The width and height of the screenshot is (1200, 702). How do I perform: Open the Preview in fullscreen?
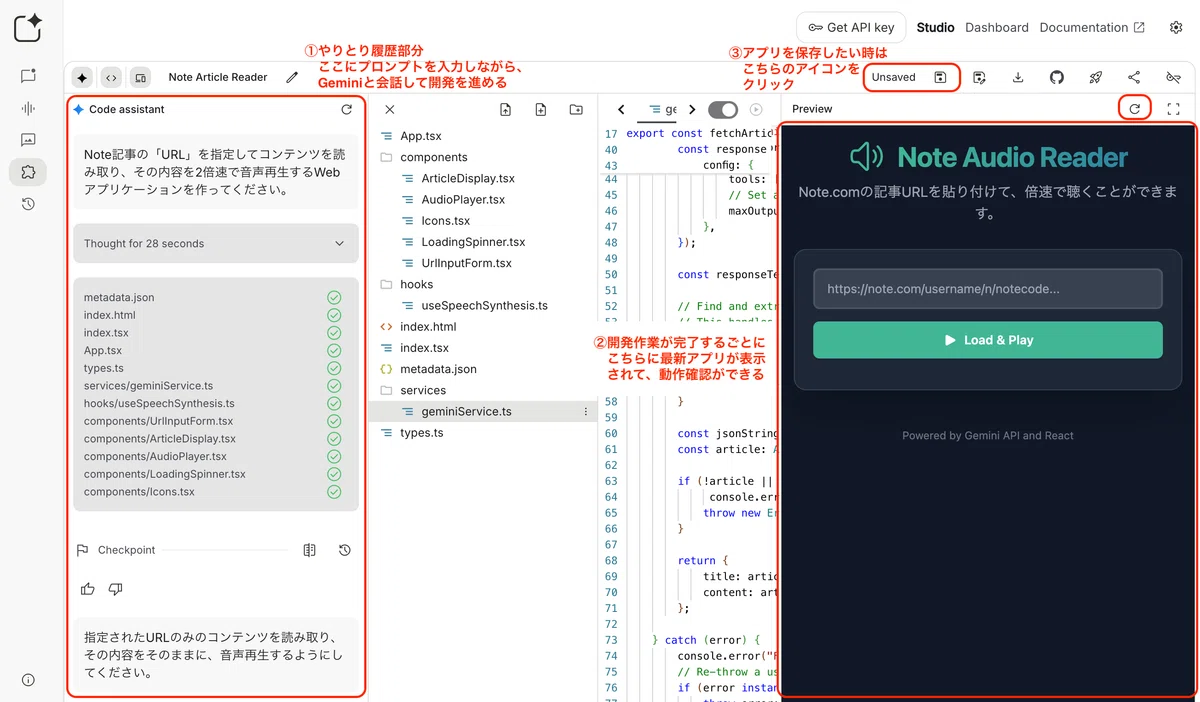click(1174, 108)
